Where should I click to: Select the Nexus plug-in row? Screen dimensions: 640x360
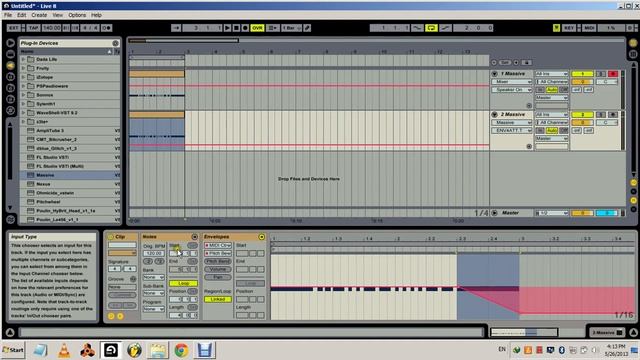click(70, 184)
